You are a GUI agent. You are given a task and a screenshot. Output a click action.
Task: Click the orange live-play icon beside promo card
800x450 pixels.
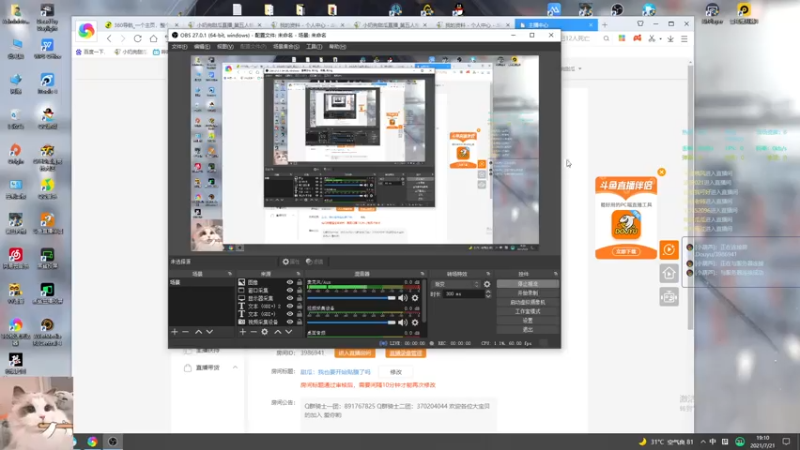click(669, 250)
